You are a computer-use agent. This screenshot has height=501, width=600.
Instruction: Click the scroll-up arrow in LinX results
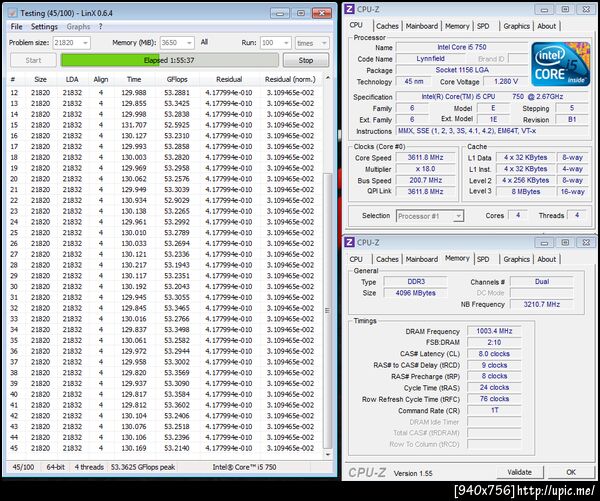[x=328, y=78]
